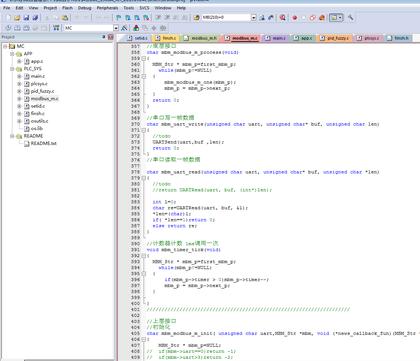Collapse the PLC_SYS group
This screenshot has height=361, width=420.
[12, 69]
